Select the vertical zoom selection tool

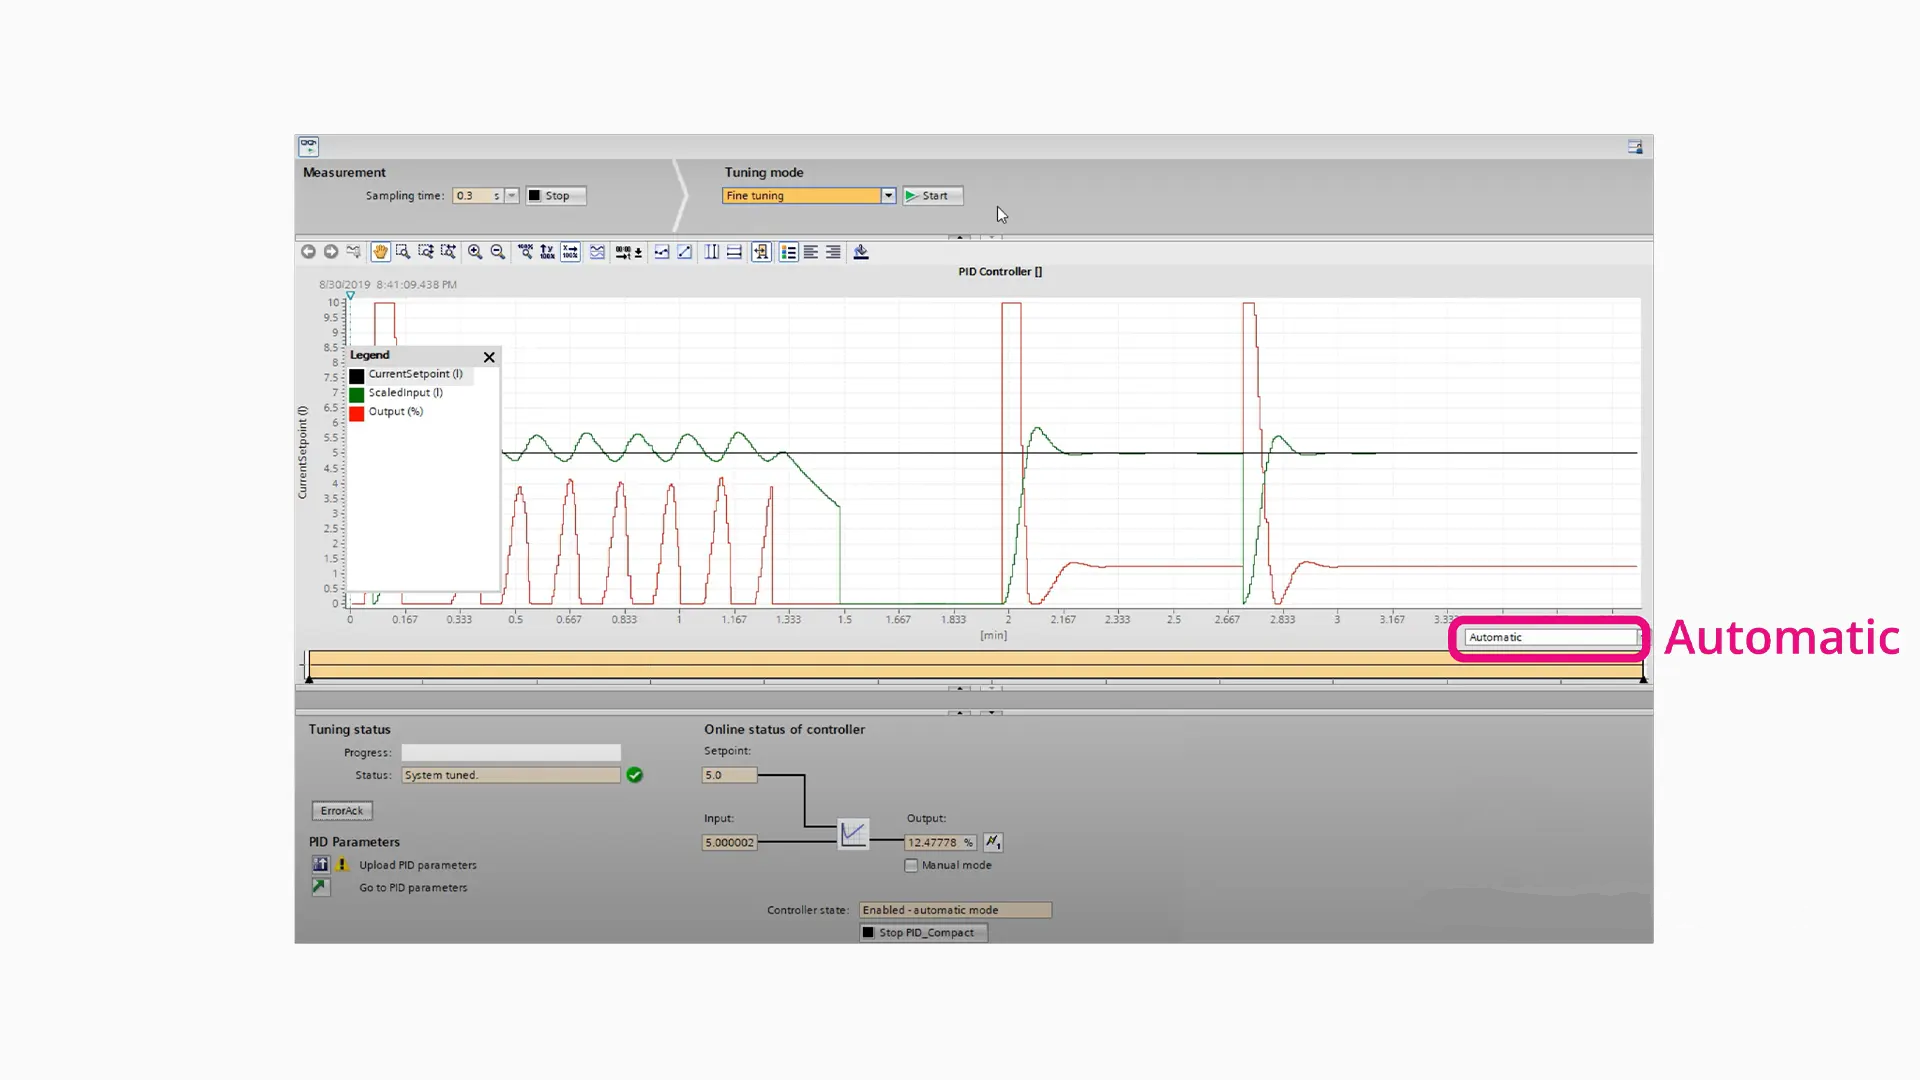point(426,252)
